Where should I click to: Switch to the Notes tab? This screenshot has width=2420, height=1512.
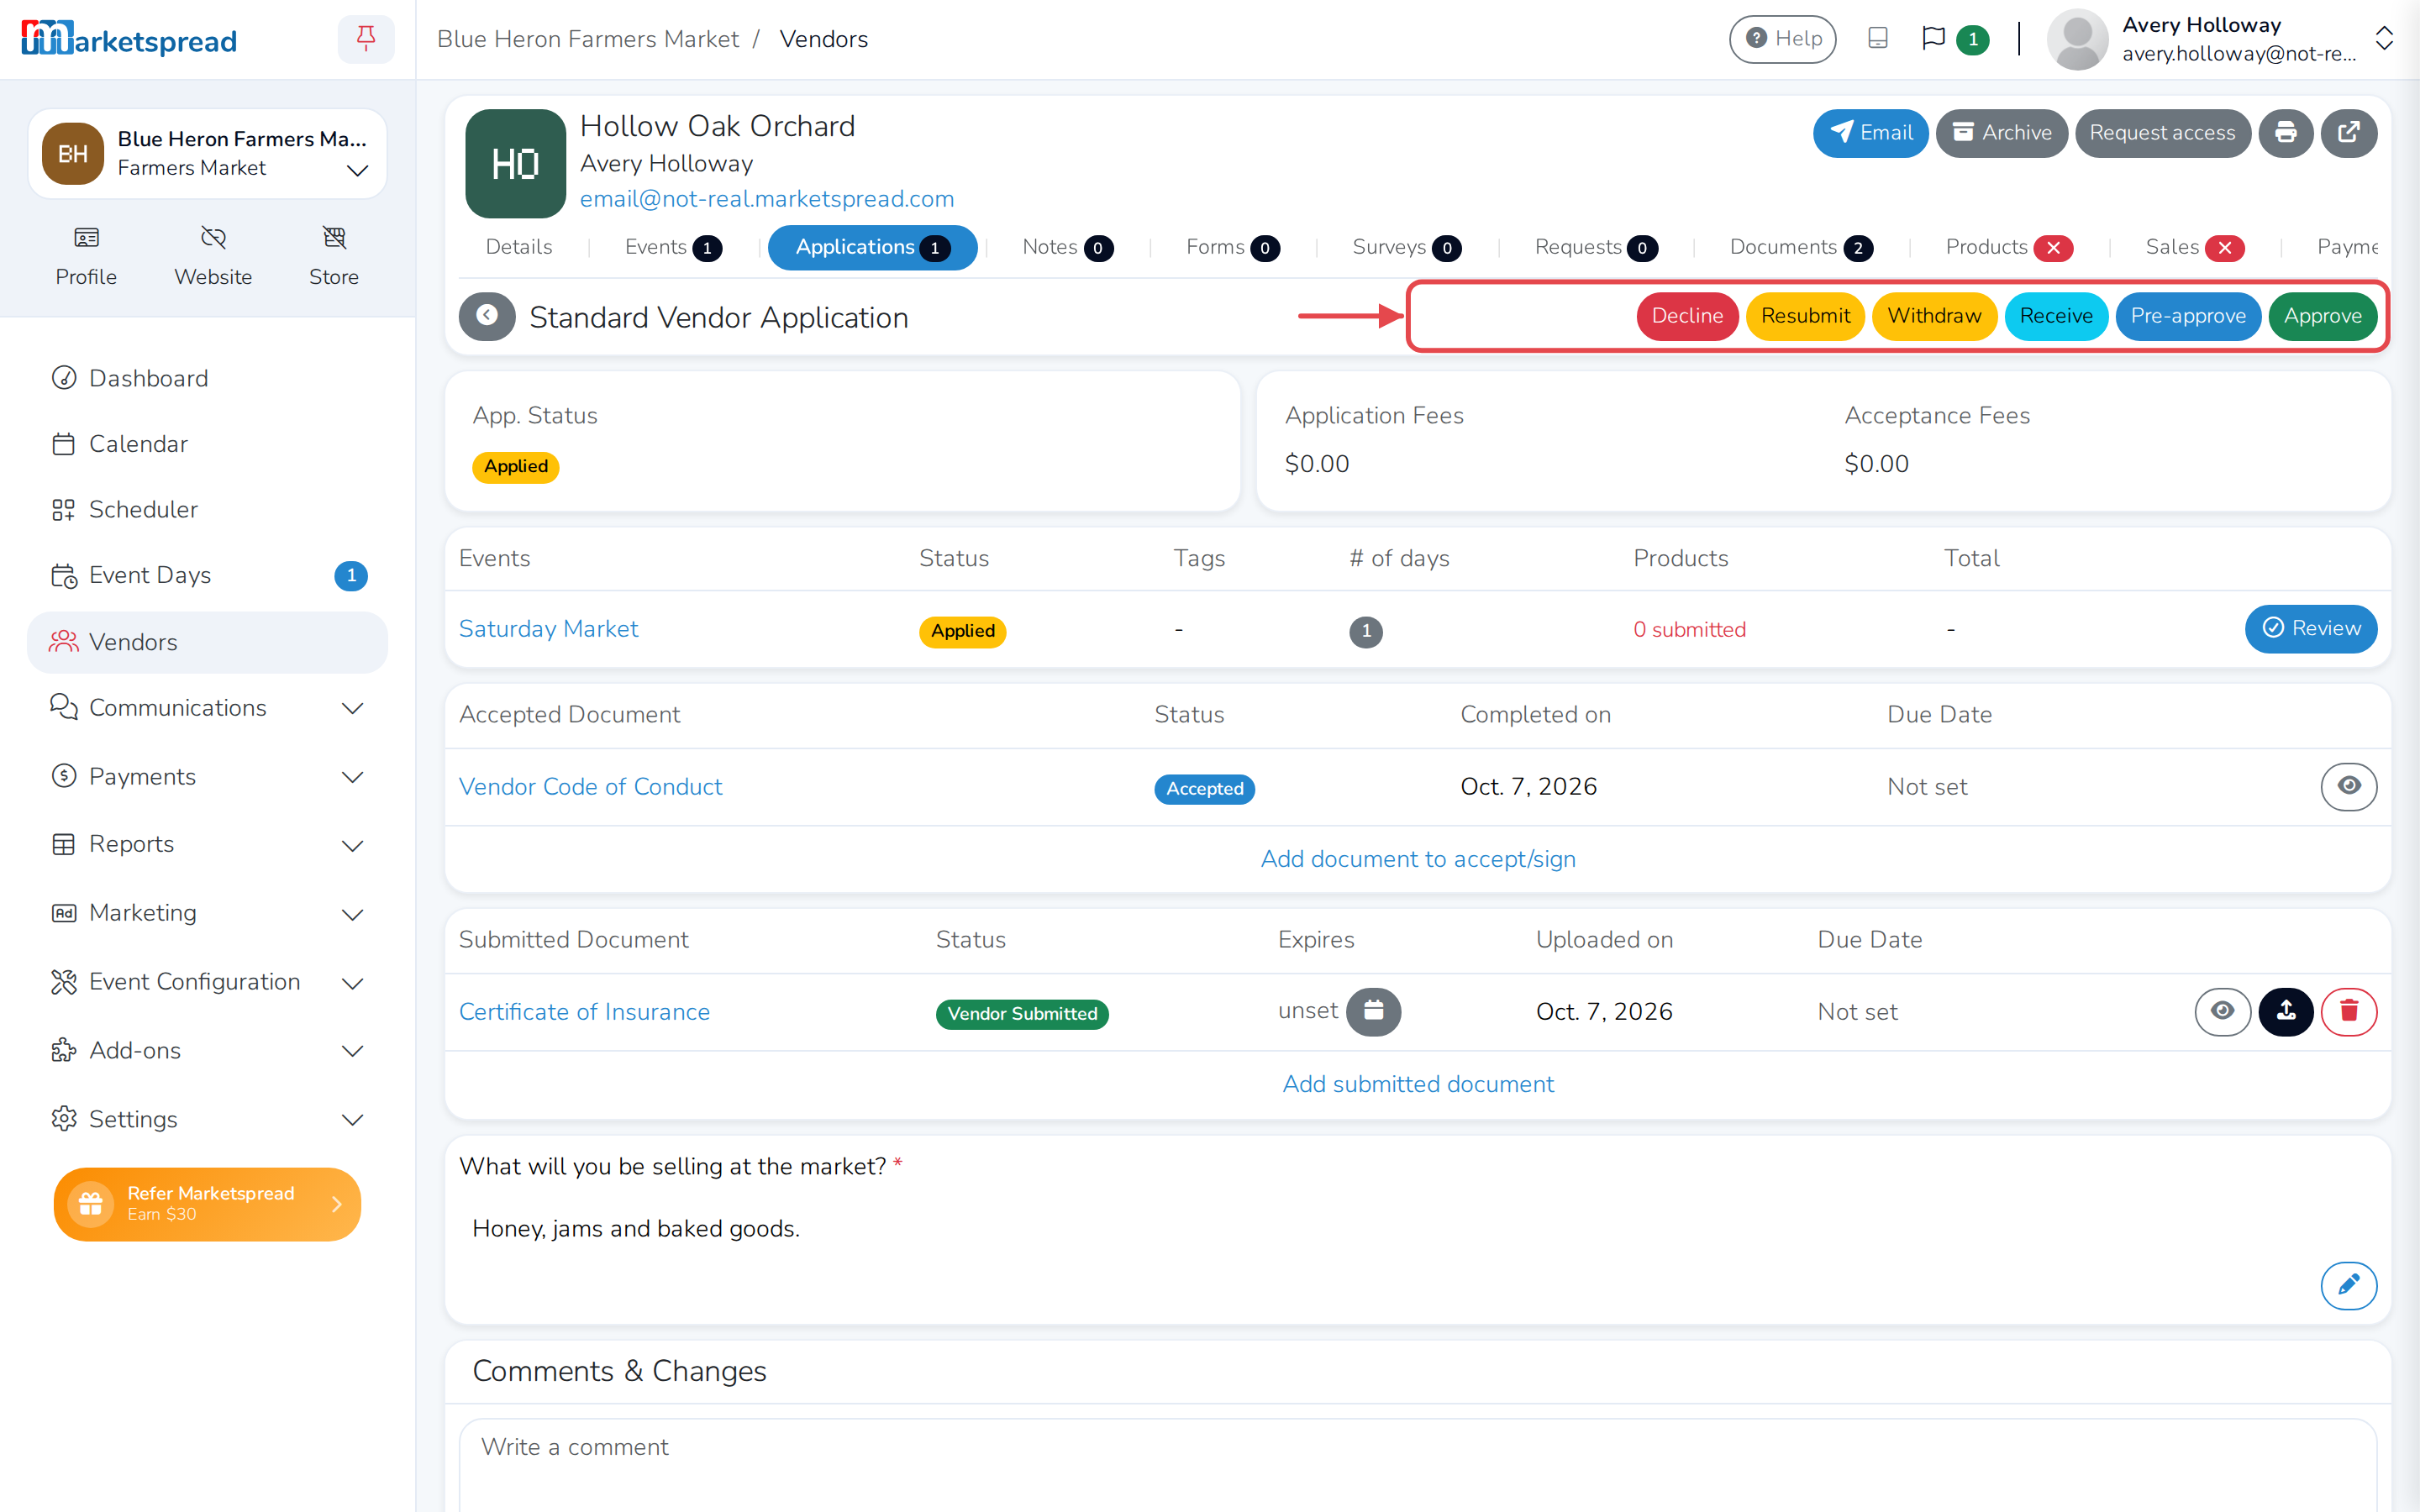[x=1067, y=247]
